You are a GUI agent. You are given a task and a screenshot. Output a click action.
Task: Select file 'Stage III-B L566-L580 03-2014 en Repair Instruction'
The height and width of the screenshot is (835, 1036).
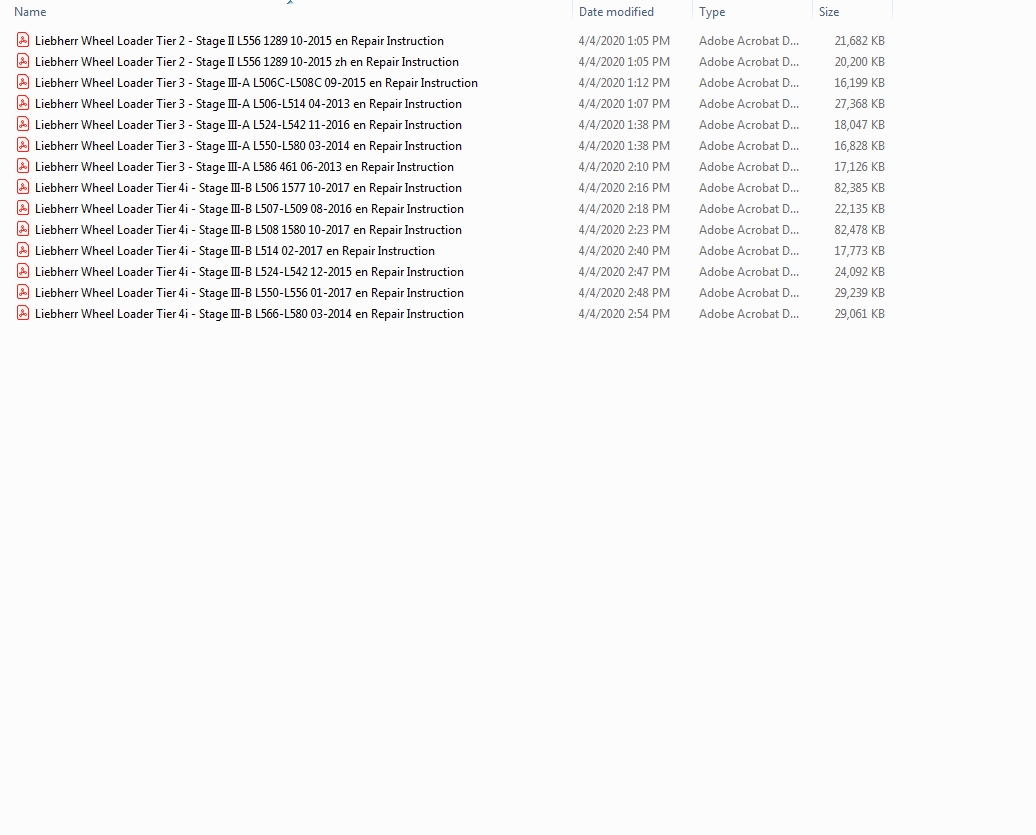pyautogui.click(x=250, y=314)
